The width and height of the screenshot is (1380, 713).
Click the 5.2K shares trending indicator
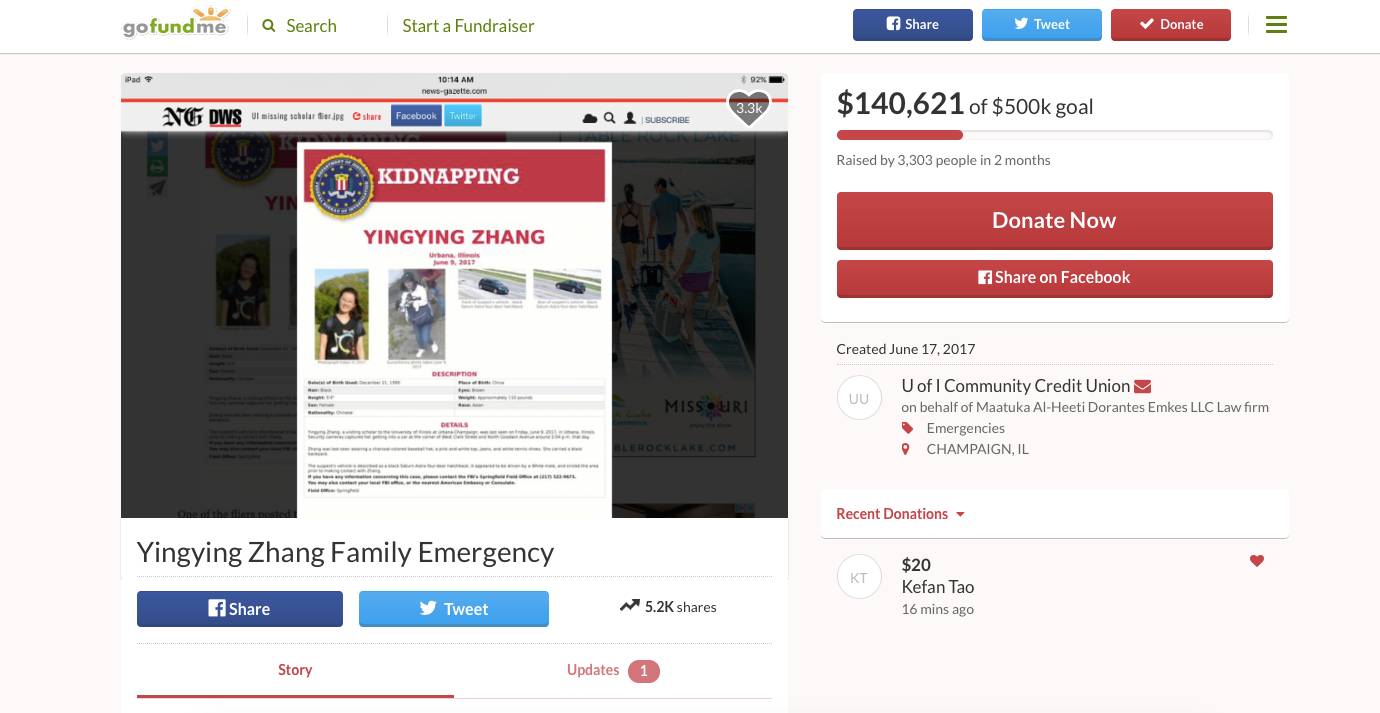click(668, 606)
